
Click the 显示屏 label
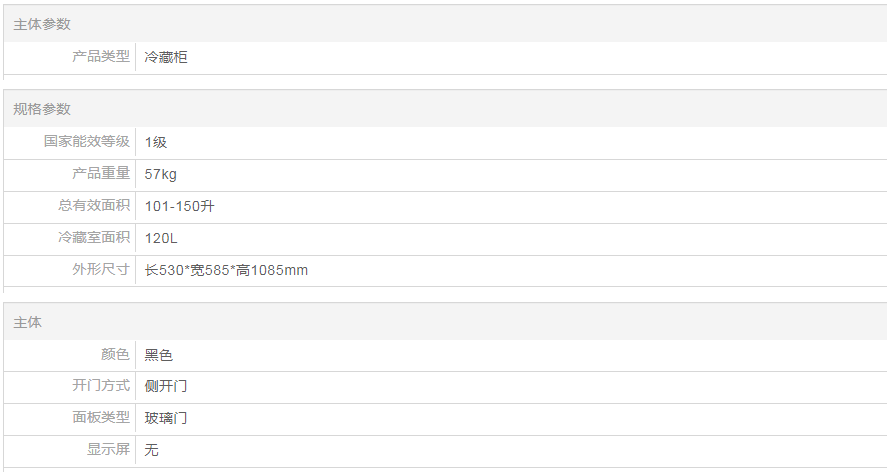tap(108, 450)
